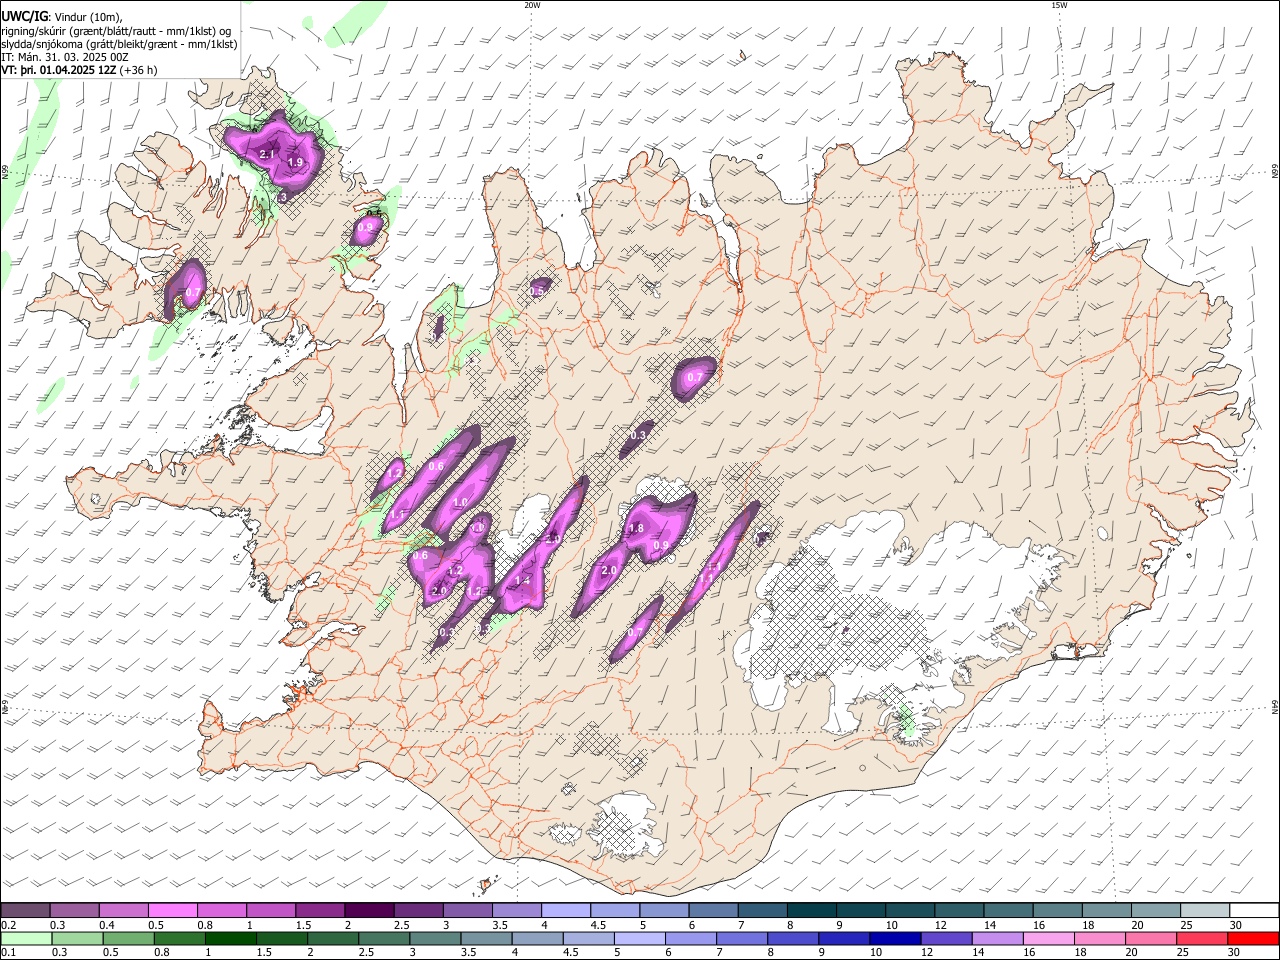Click the 1.8 precipitation value on the map

pos(636,529)
